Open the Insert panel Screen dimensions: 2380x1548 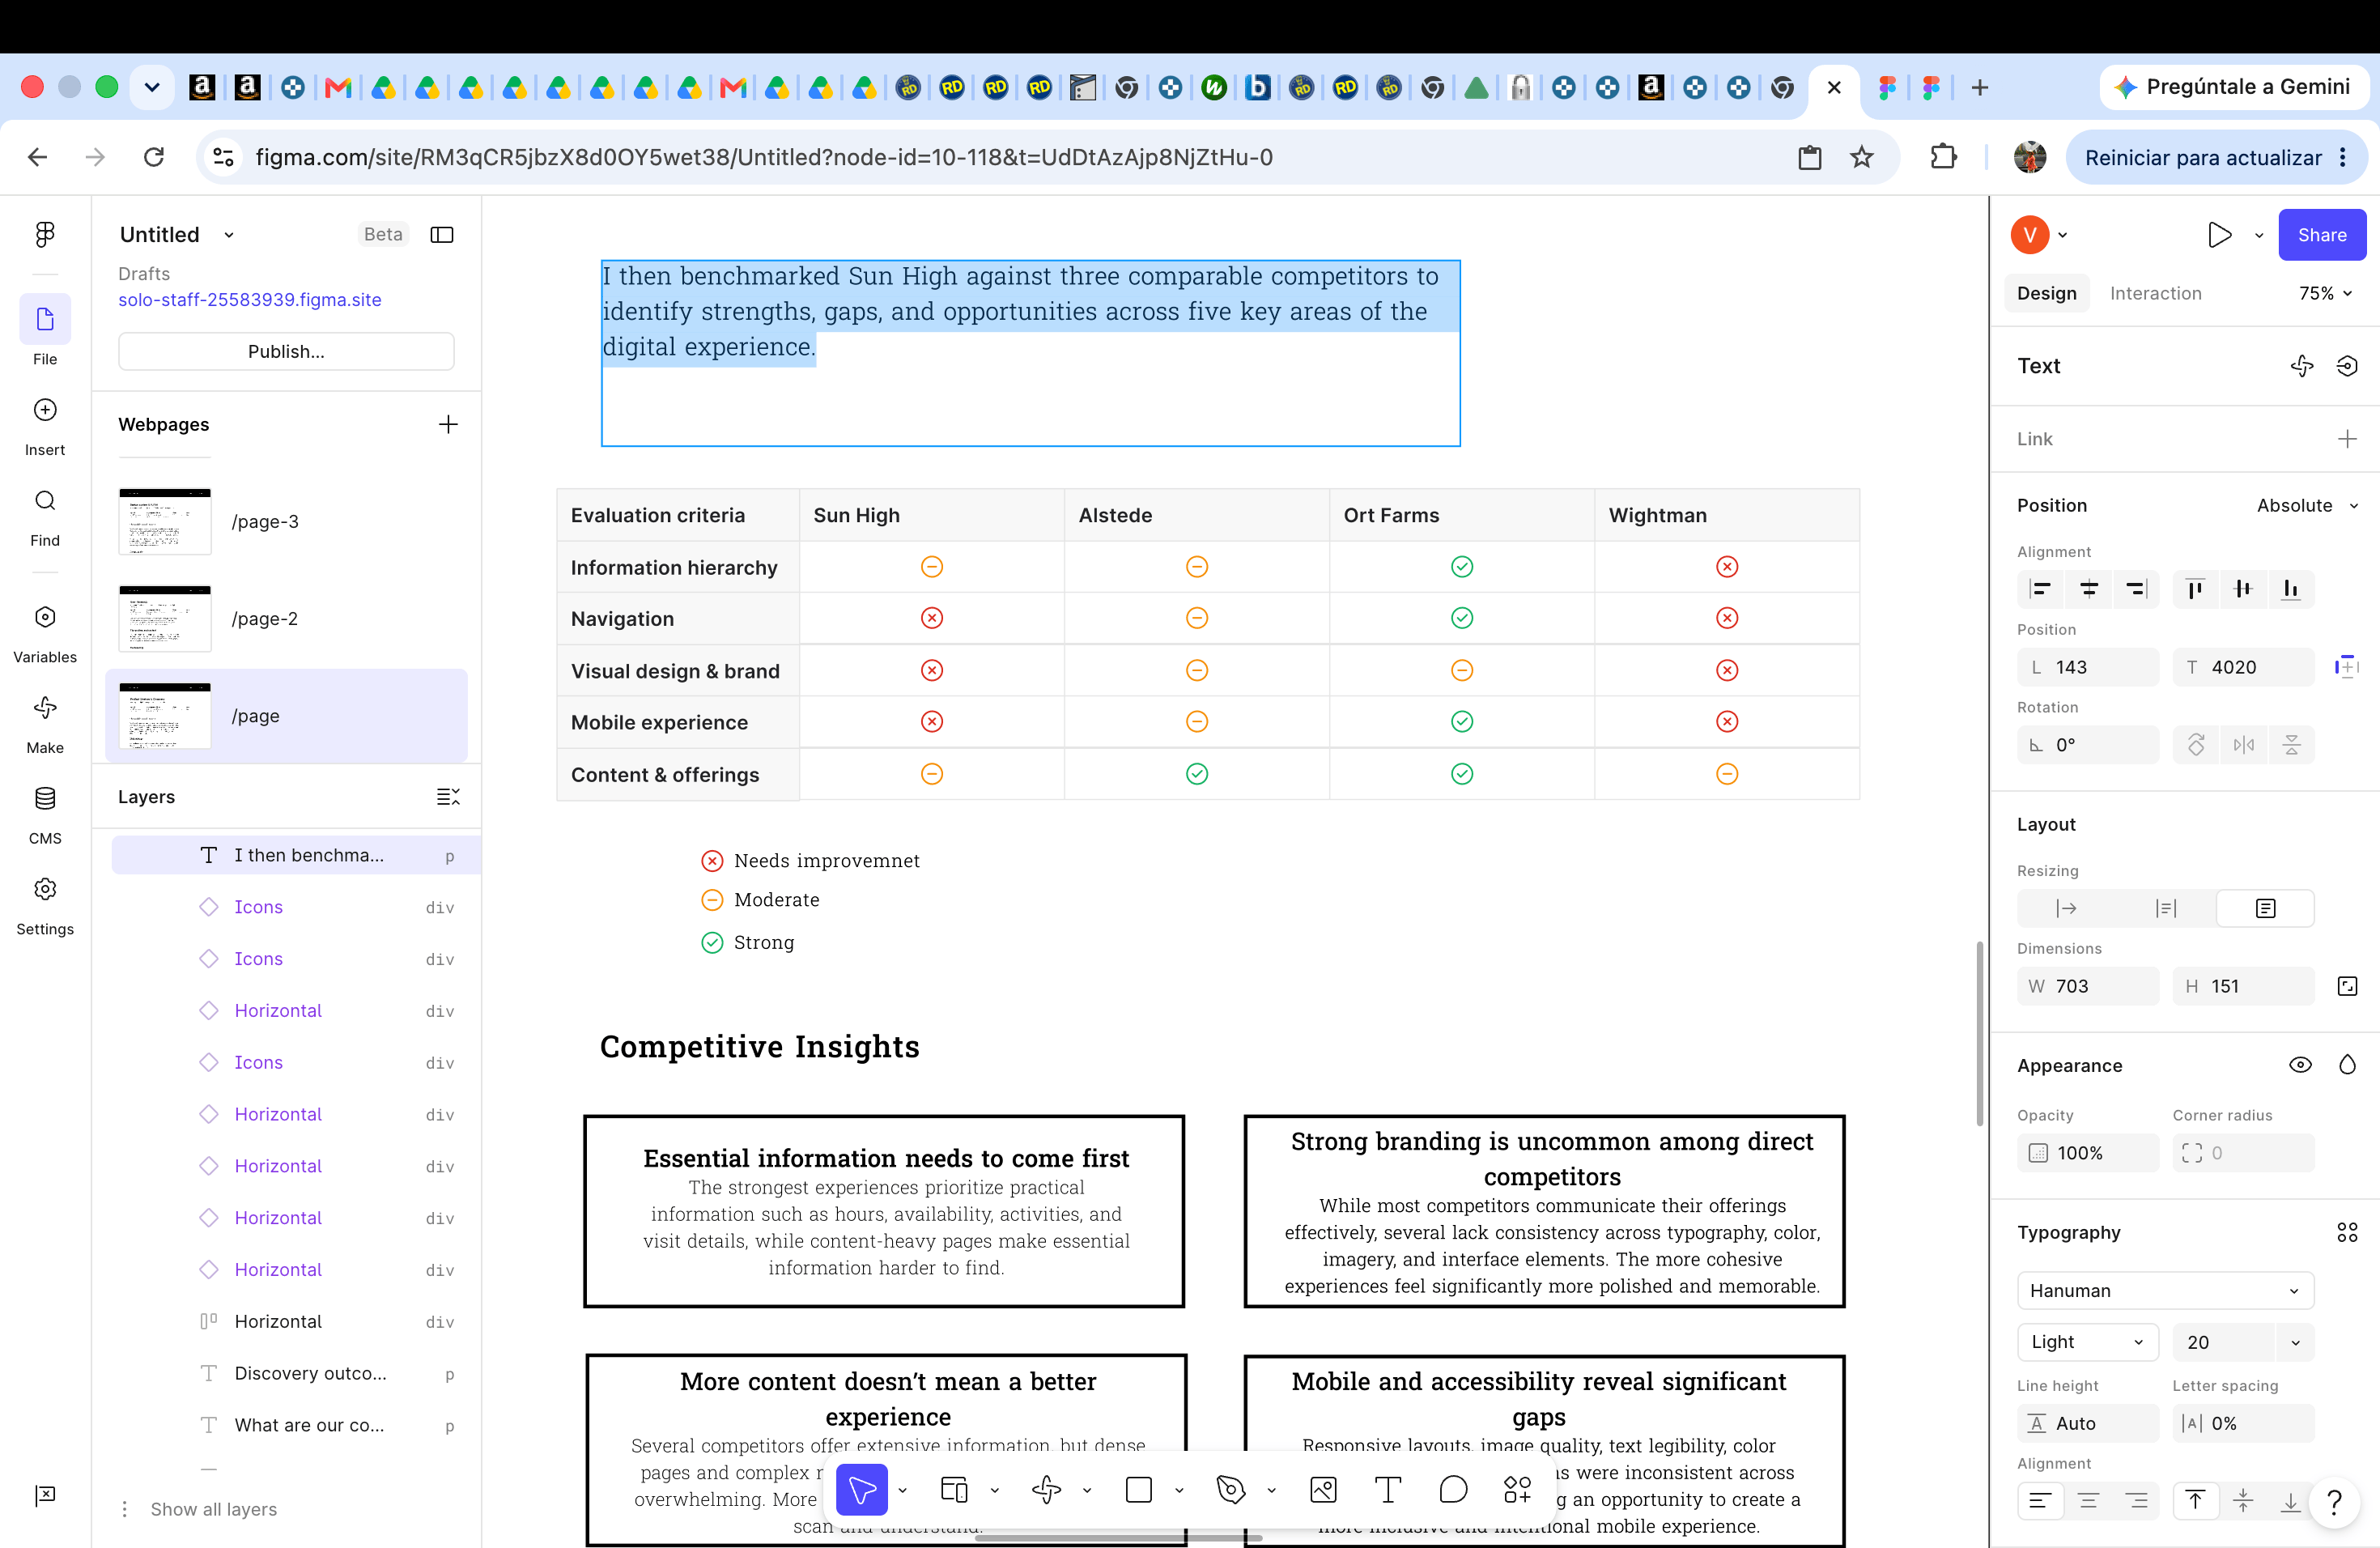[45, 427]
